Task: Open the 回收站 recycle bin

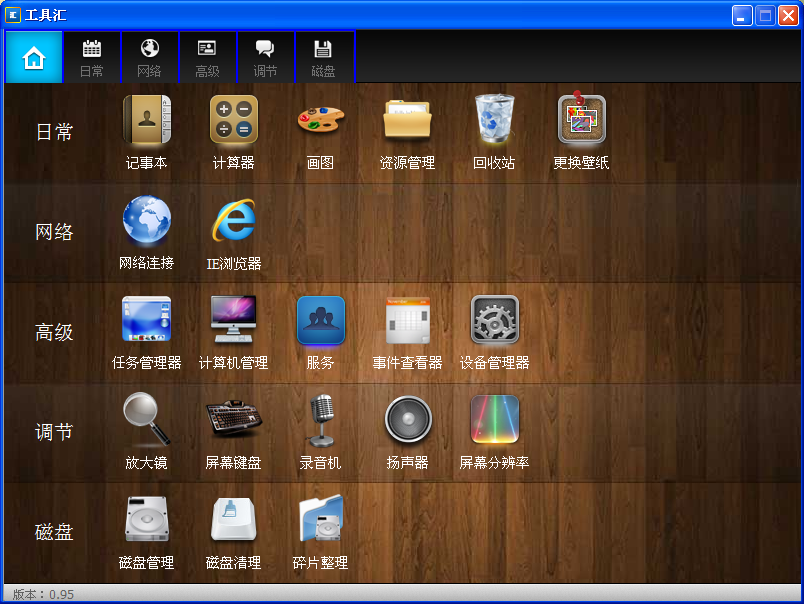Action: [x=494, y=118]
